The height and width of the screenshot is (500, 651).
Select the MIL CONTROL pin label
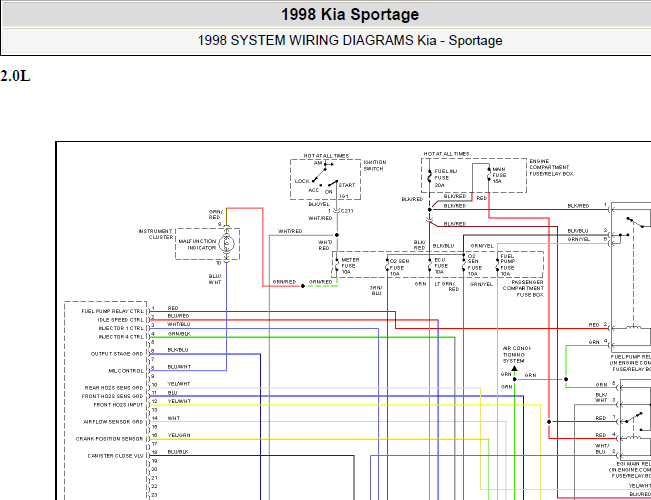pyautogui.click(x=126, y=371)
